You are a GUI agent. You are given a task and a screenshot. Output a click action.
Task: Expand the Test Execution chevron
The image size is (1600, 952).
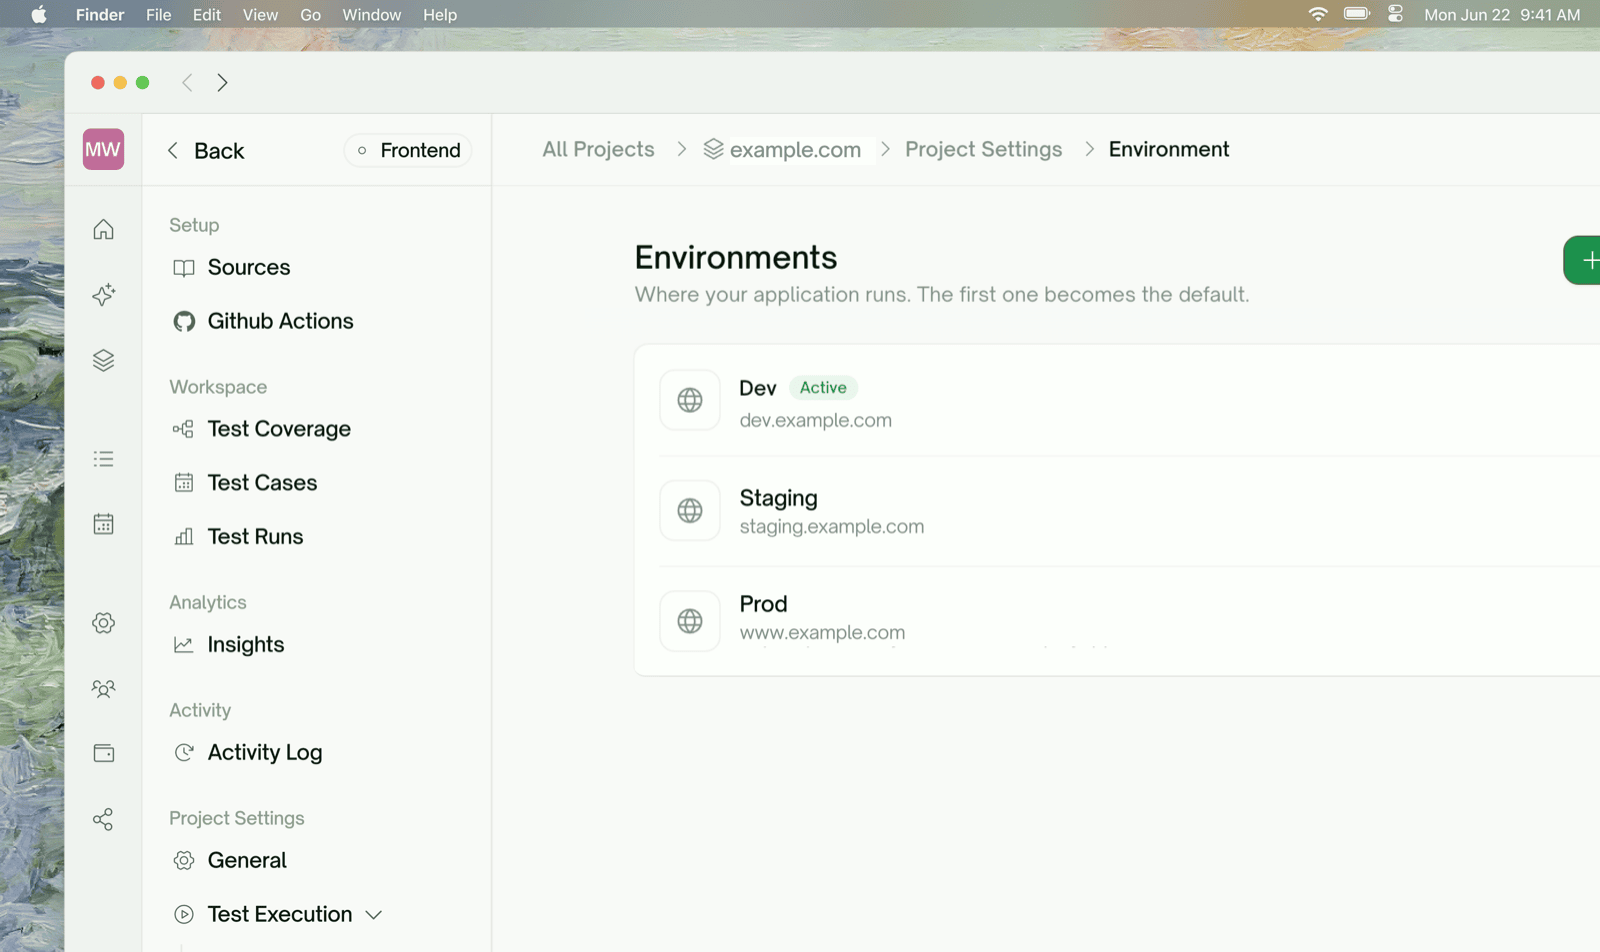tap(374, 915)
